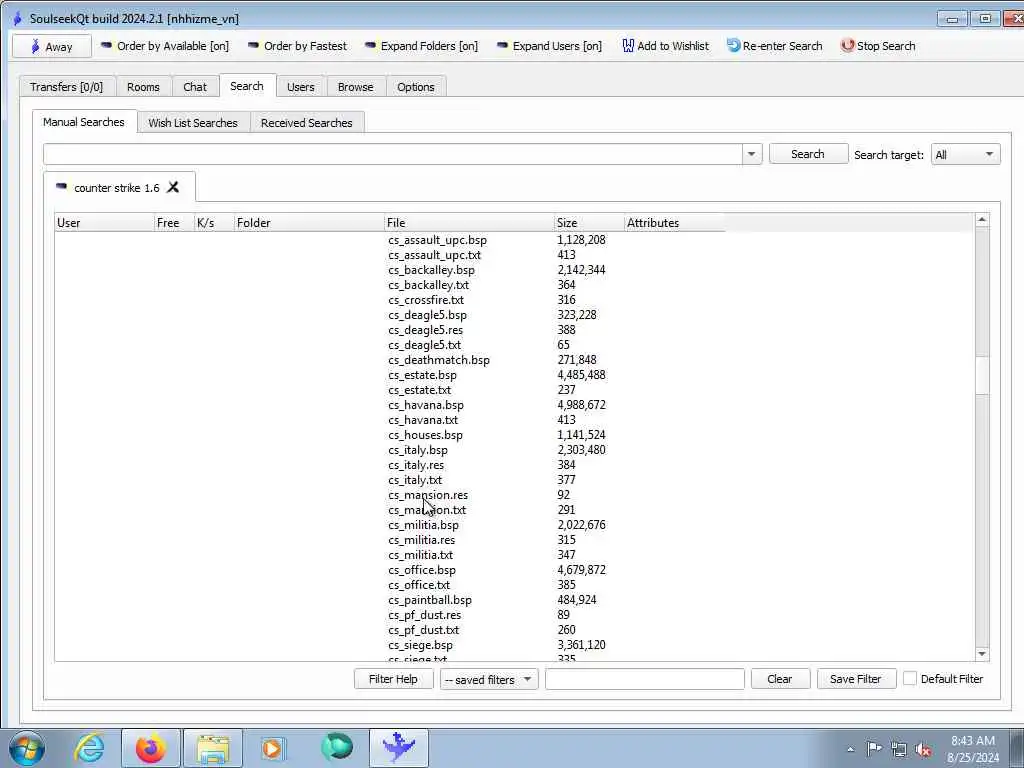Image resolution: width=1024 pixels, height=768 pixels.
Task: Toggle Expand Folders option
Action: point(421,46)
